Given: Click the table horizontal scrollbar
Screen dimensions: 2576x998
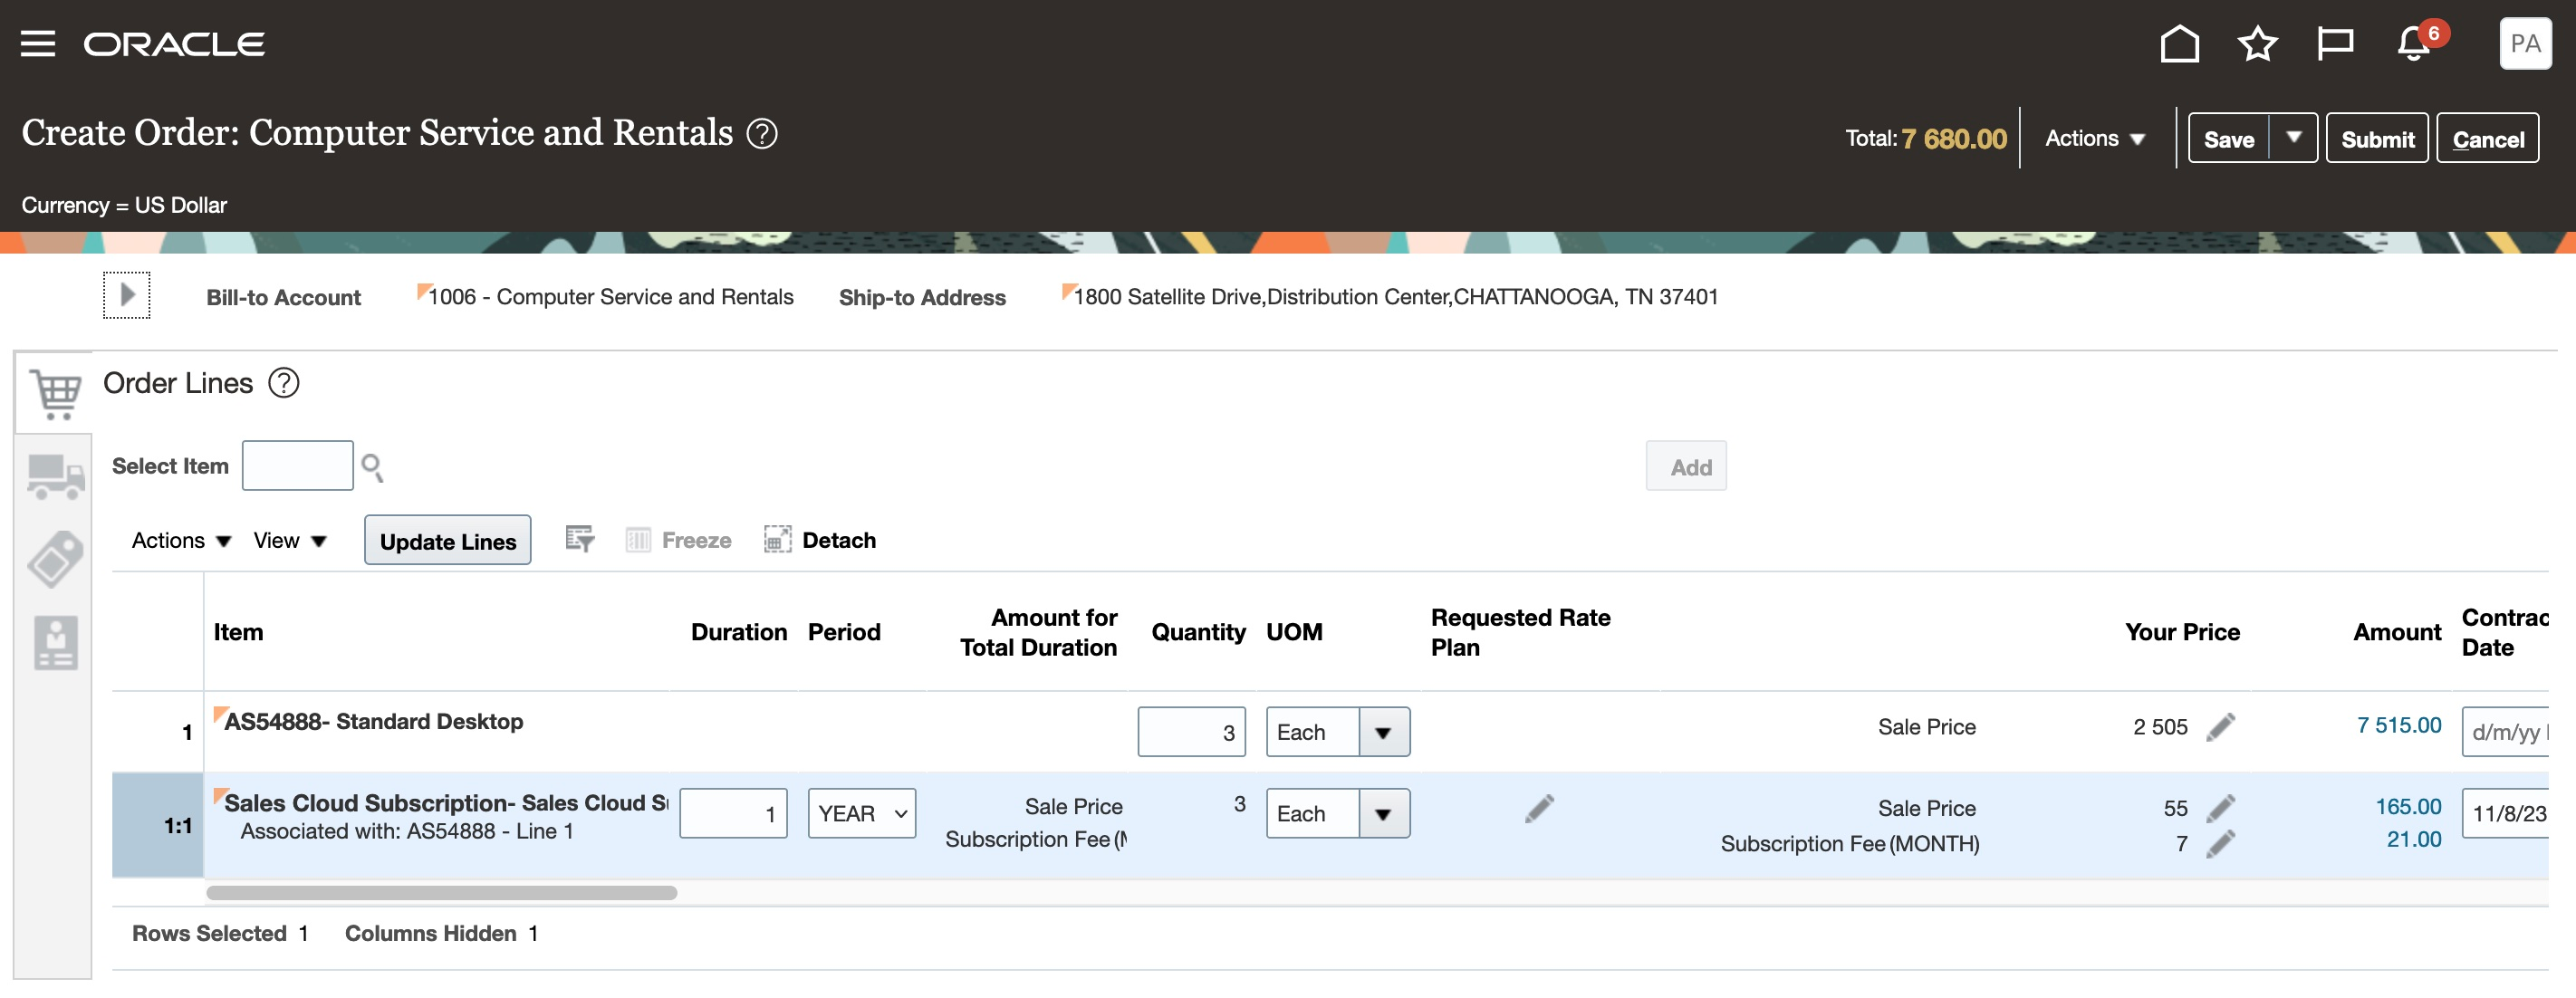Looking at the screenshot, I should click(441, 892).
